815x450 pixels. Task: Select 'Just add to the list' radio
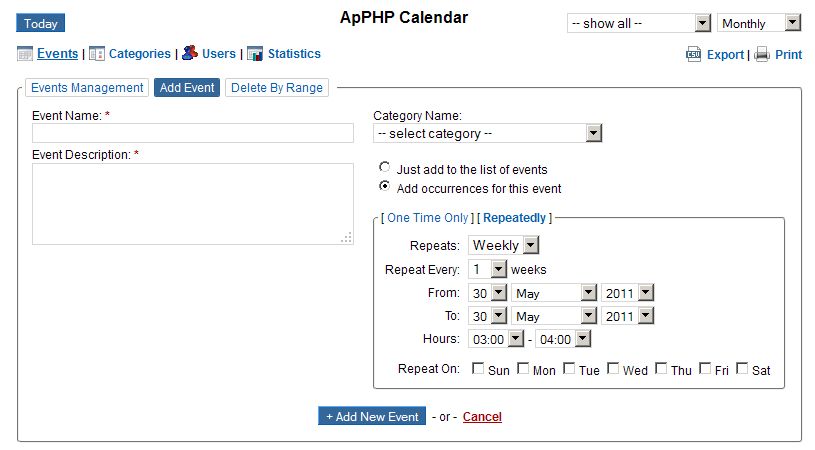tap(385, 168)
